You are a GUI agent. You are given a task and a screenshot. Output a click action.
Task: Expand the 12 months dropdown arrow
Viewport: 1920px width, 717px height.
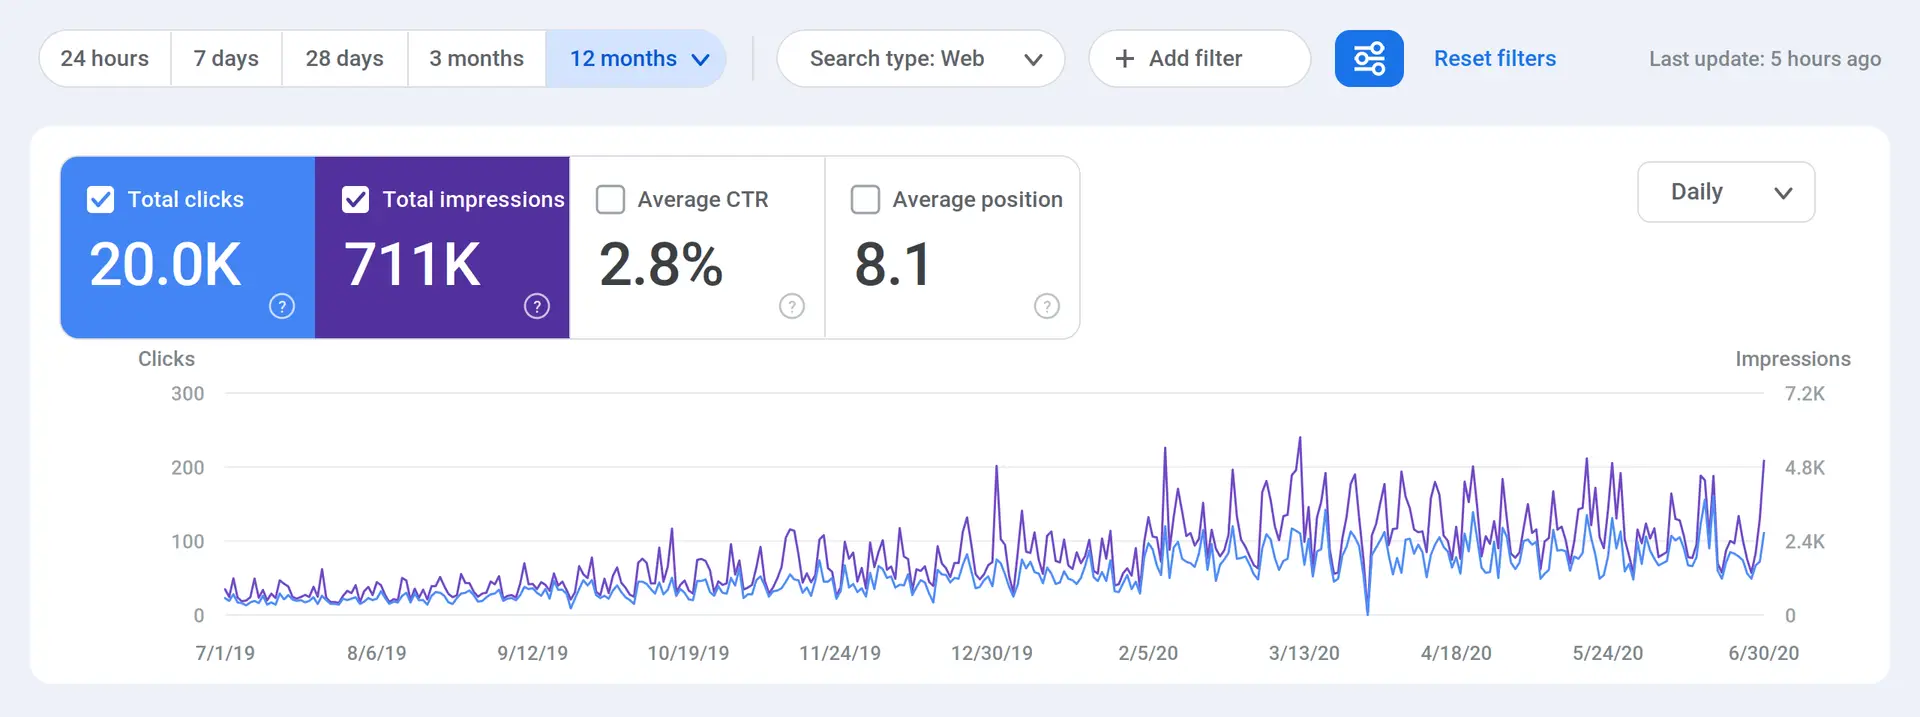pos(701,60)
